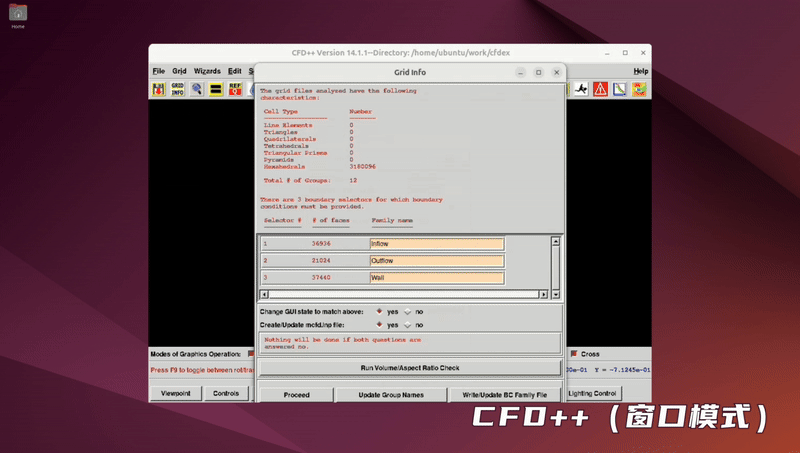This screenshot has height=453, width=800.
Task: Click the Update Group Names button
Action: click(391, 395)
